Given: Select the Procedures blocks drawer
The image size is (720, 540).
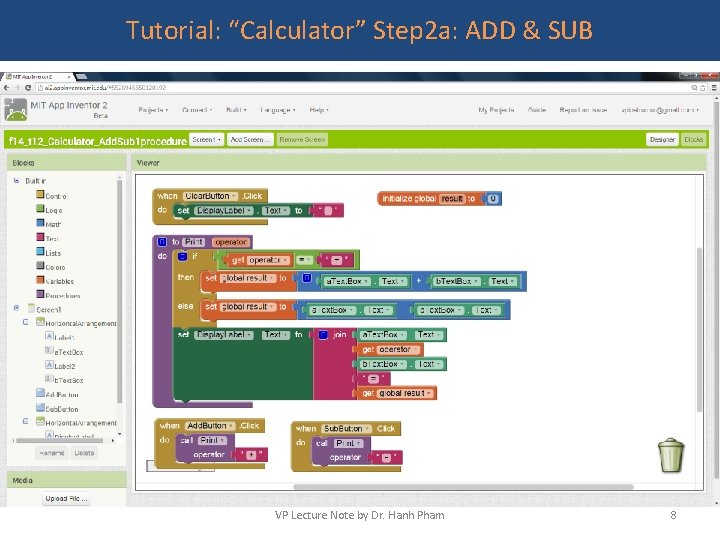Looking at the screenshot, I should click(58, 295).
